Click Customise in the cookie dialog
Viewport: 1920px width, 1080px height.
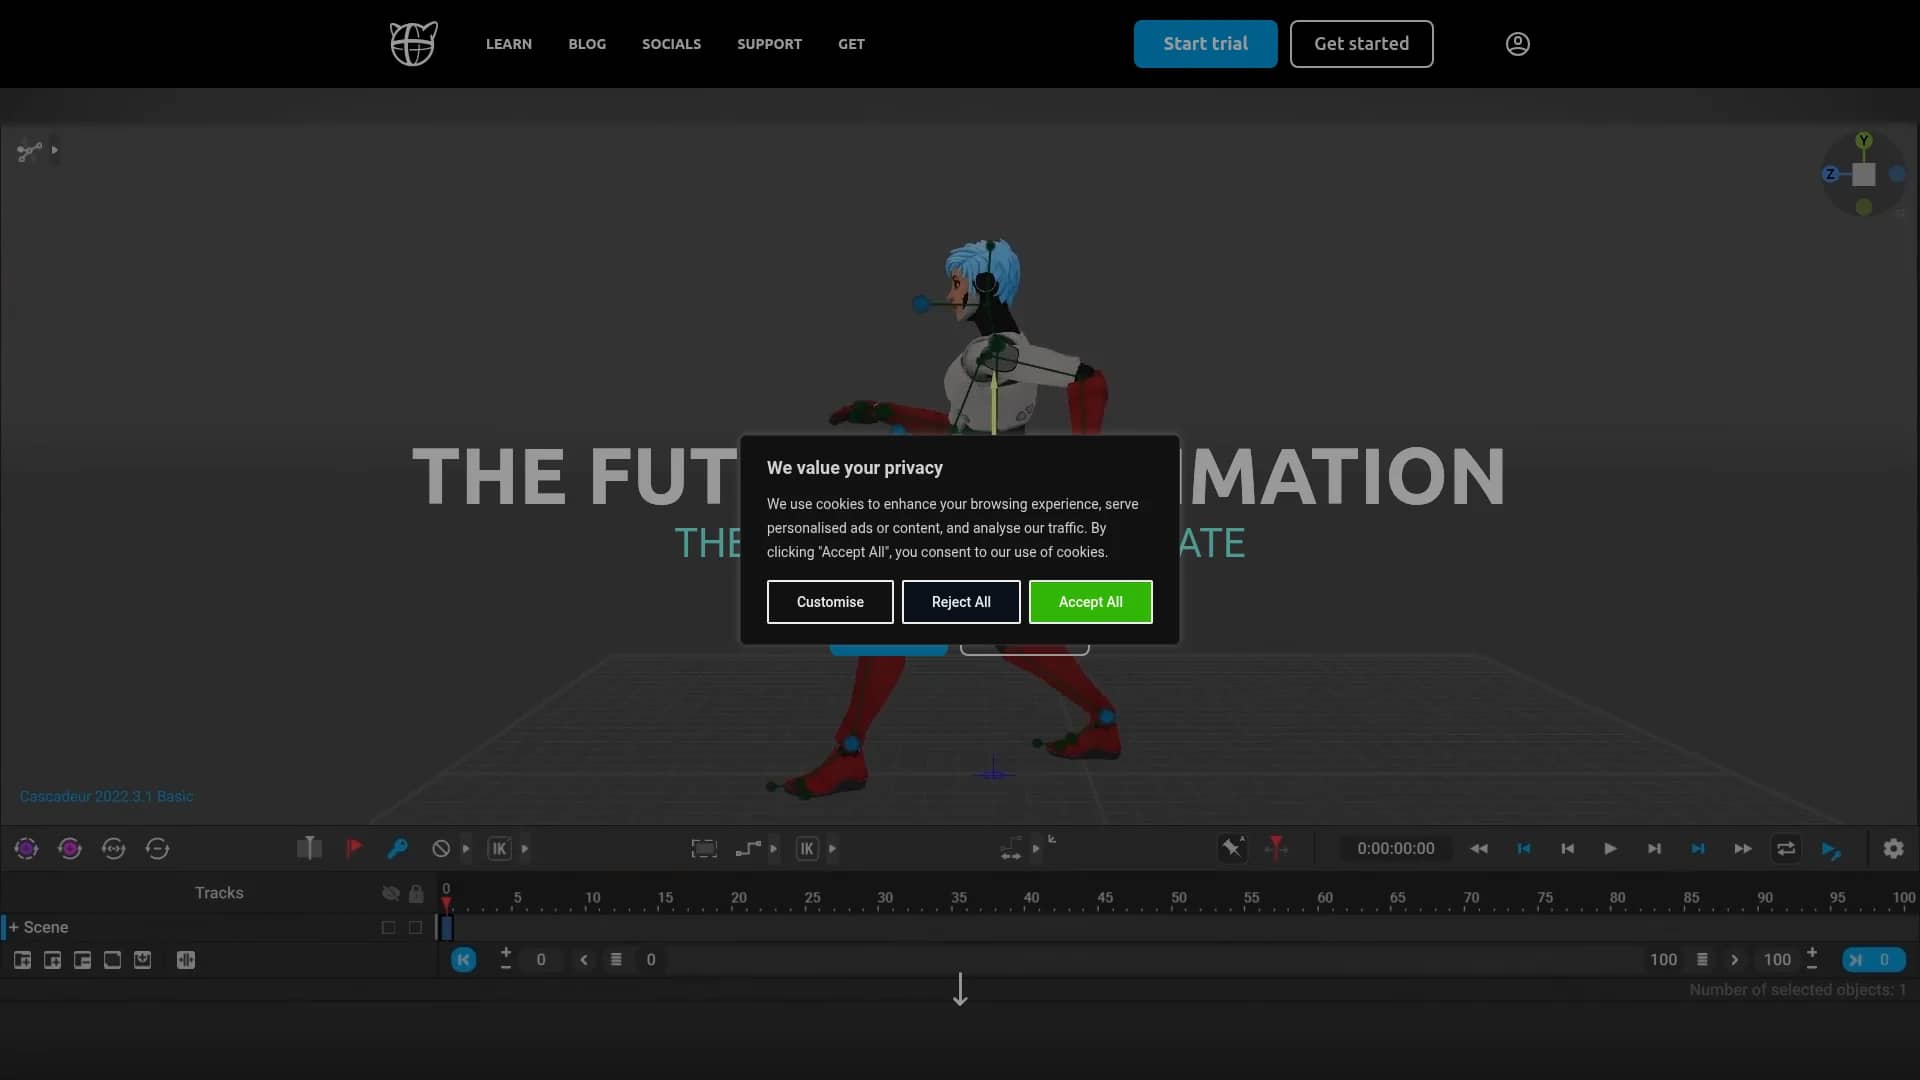tap(830, 602)
